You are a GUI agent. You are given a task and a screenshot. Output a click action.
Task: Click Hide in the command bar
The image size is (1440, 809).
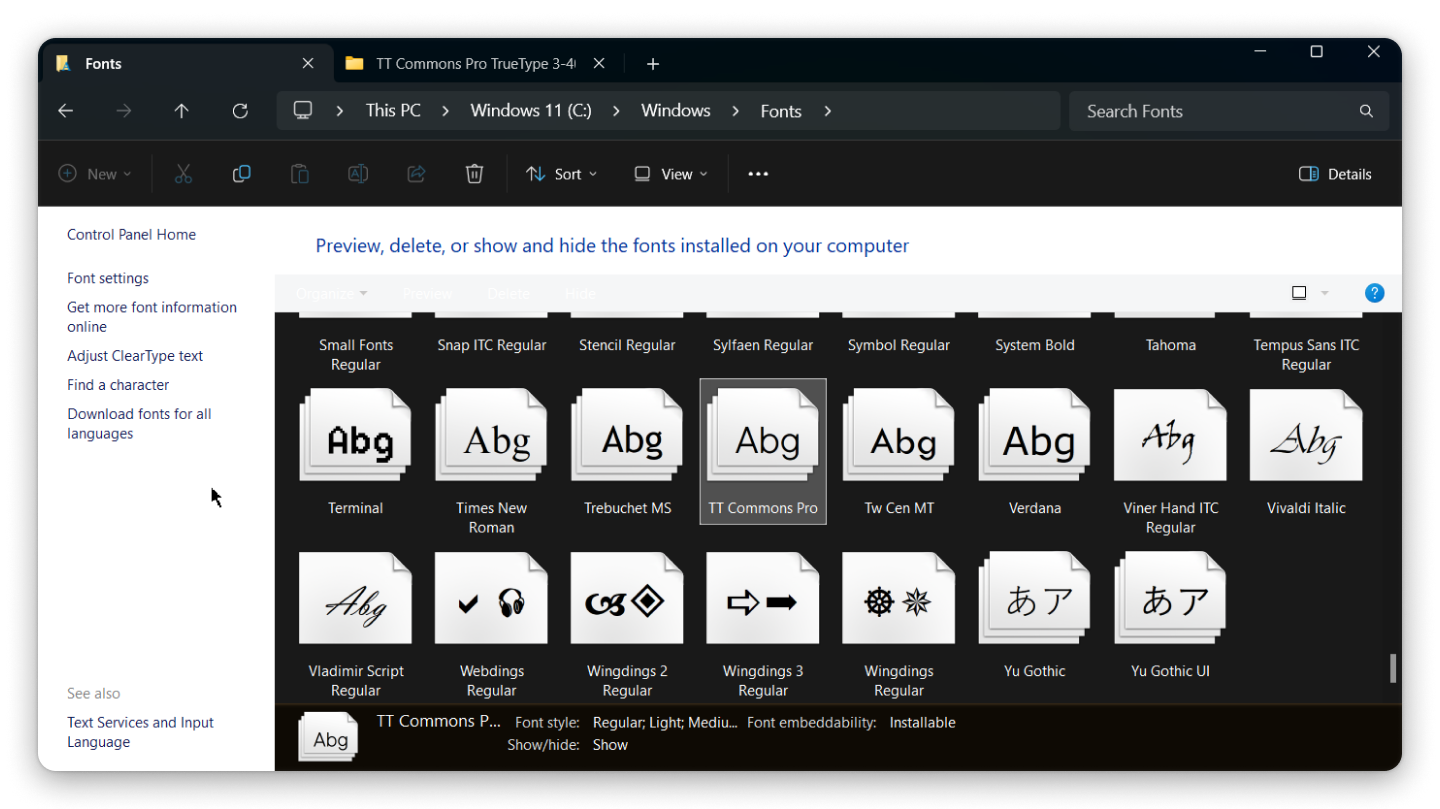point(580,293)
